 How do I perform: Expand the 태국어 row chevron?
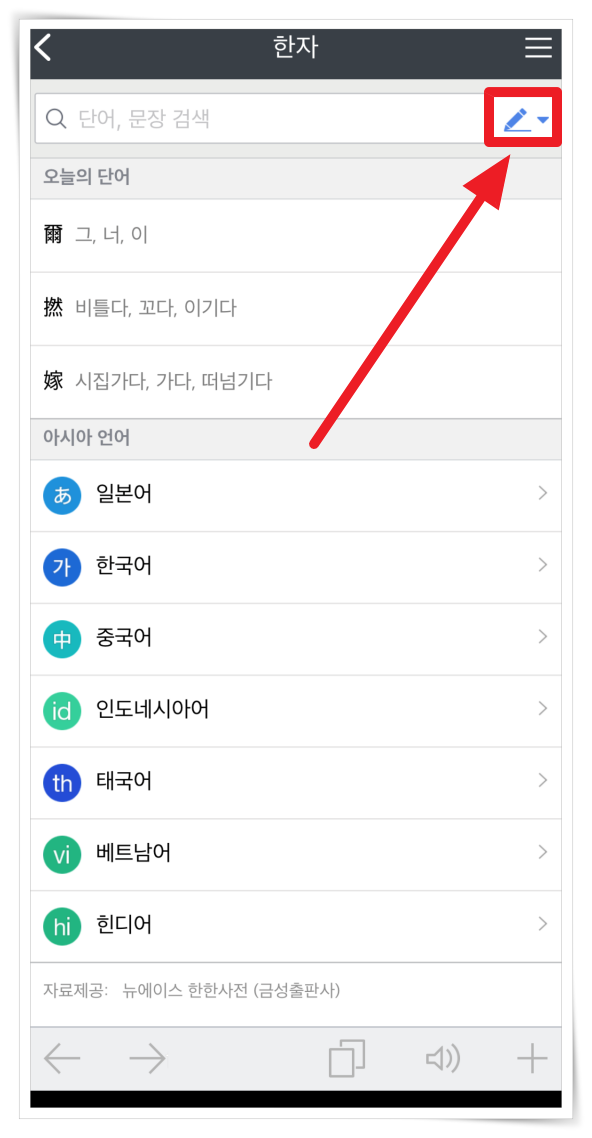click(x=543, y=781)
